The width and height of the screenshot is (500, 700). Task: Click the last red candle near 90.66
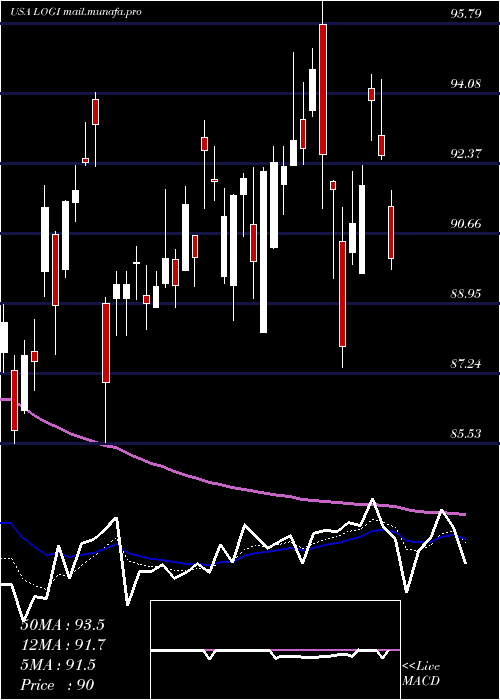tap(391, 232)
